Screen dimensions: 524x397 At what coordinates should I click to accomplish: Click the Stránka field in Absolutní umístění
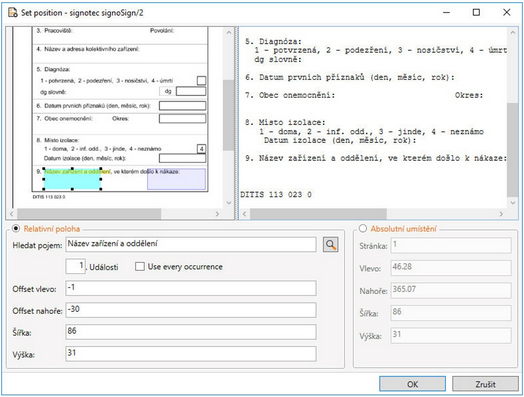[x=451, y=245]
